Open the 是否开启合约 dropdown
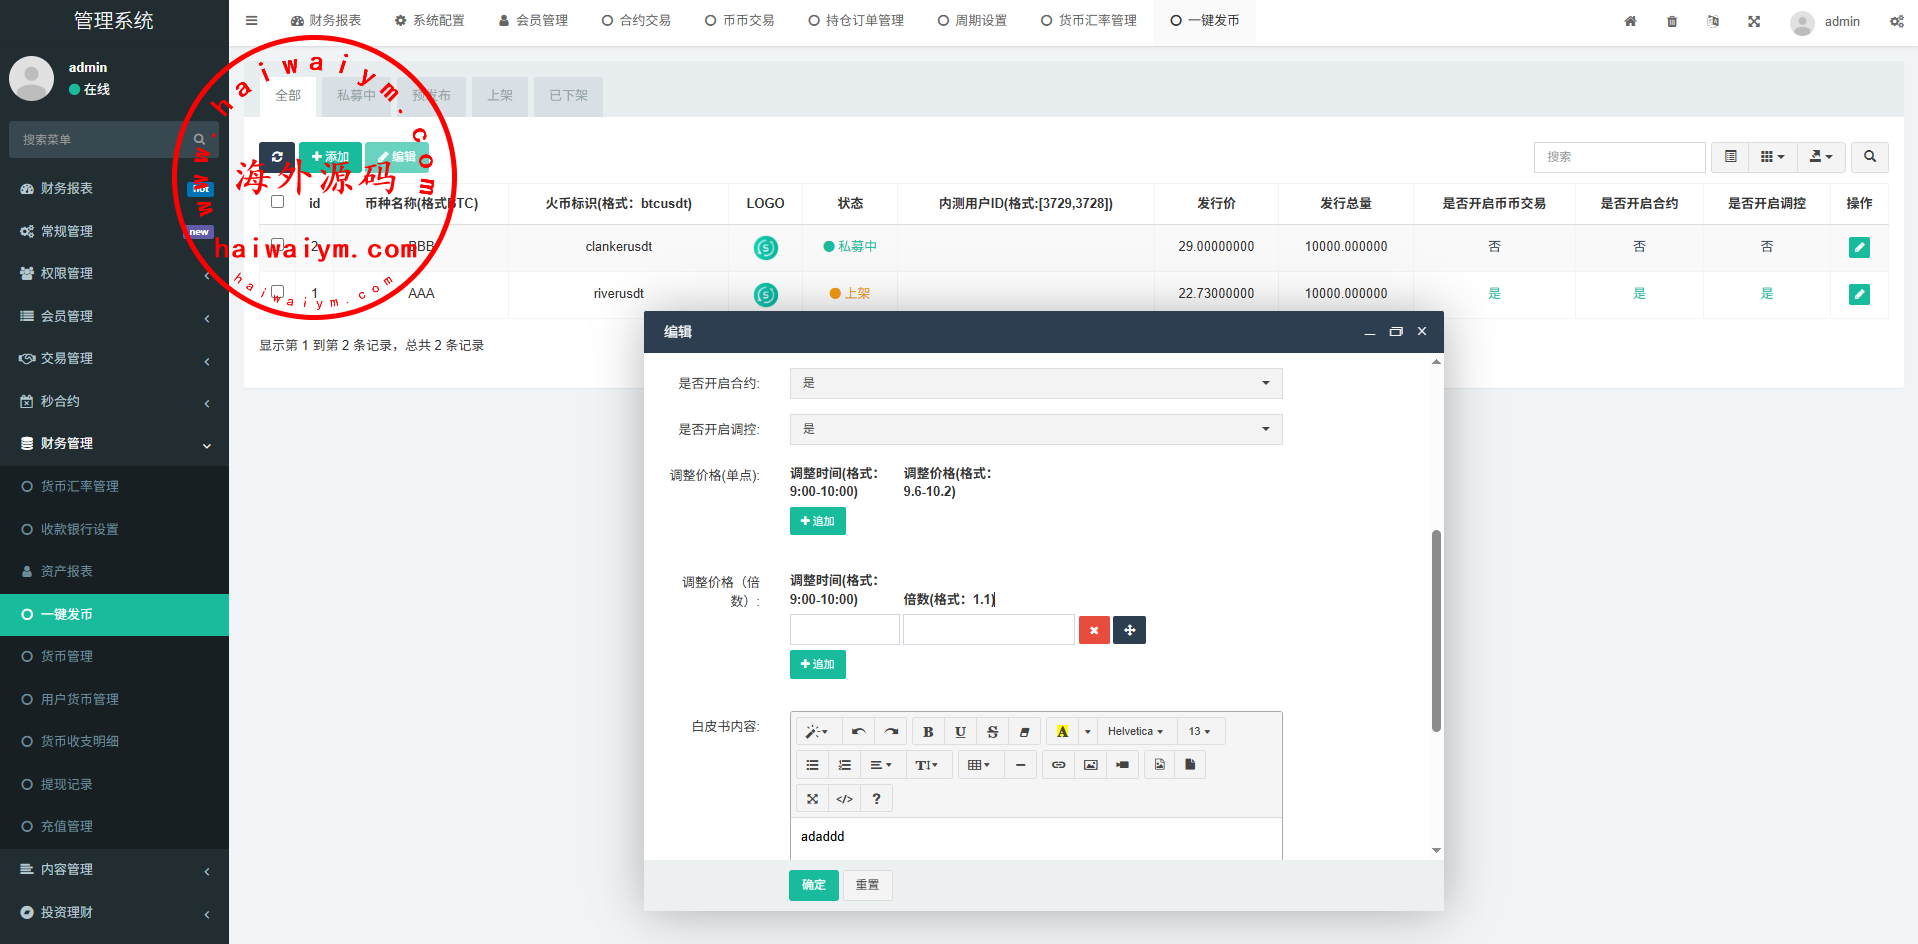 (1035, 383)
